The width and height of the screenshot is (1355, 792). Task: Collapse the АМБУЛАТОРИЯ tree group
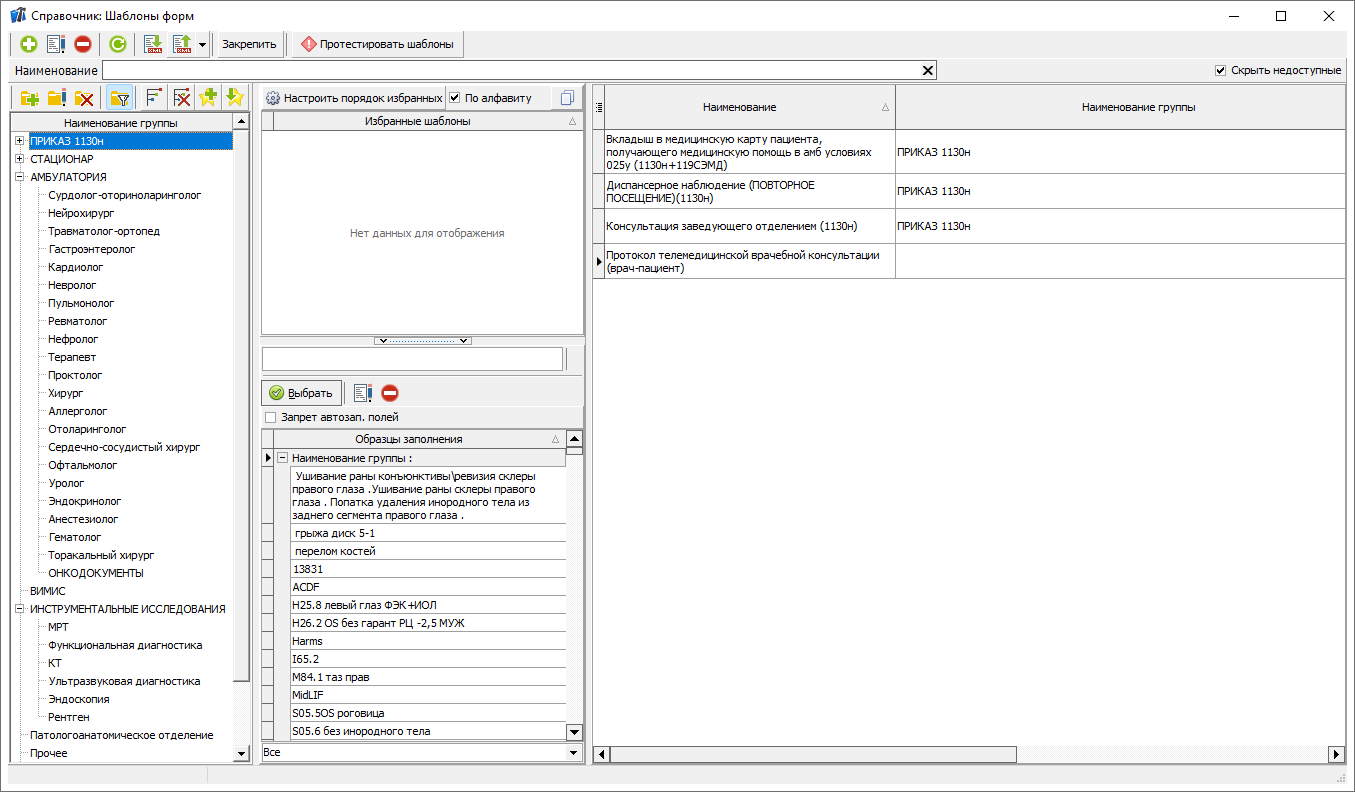[19, 177]
